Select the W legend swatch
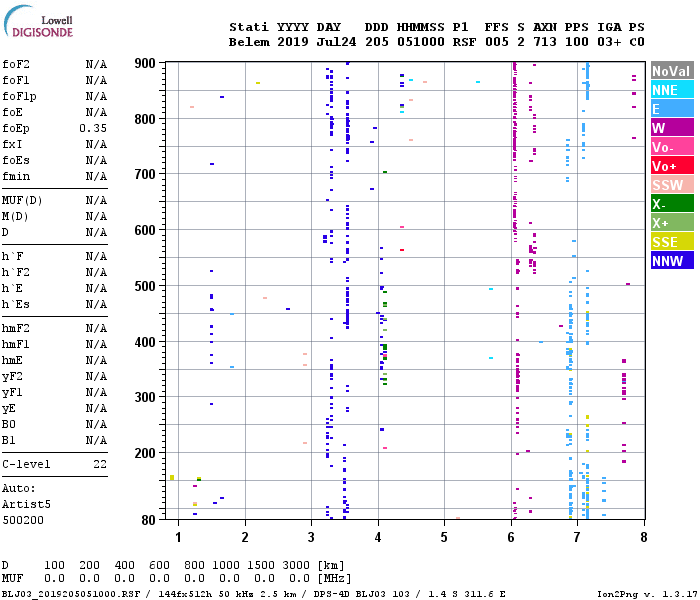 (x=672, y=128)
